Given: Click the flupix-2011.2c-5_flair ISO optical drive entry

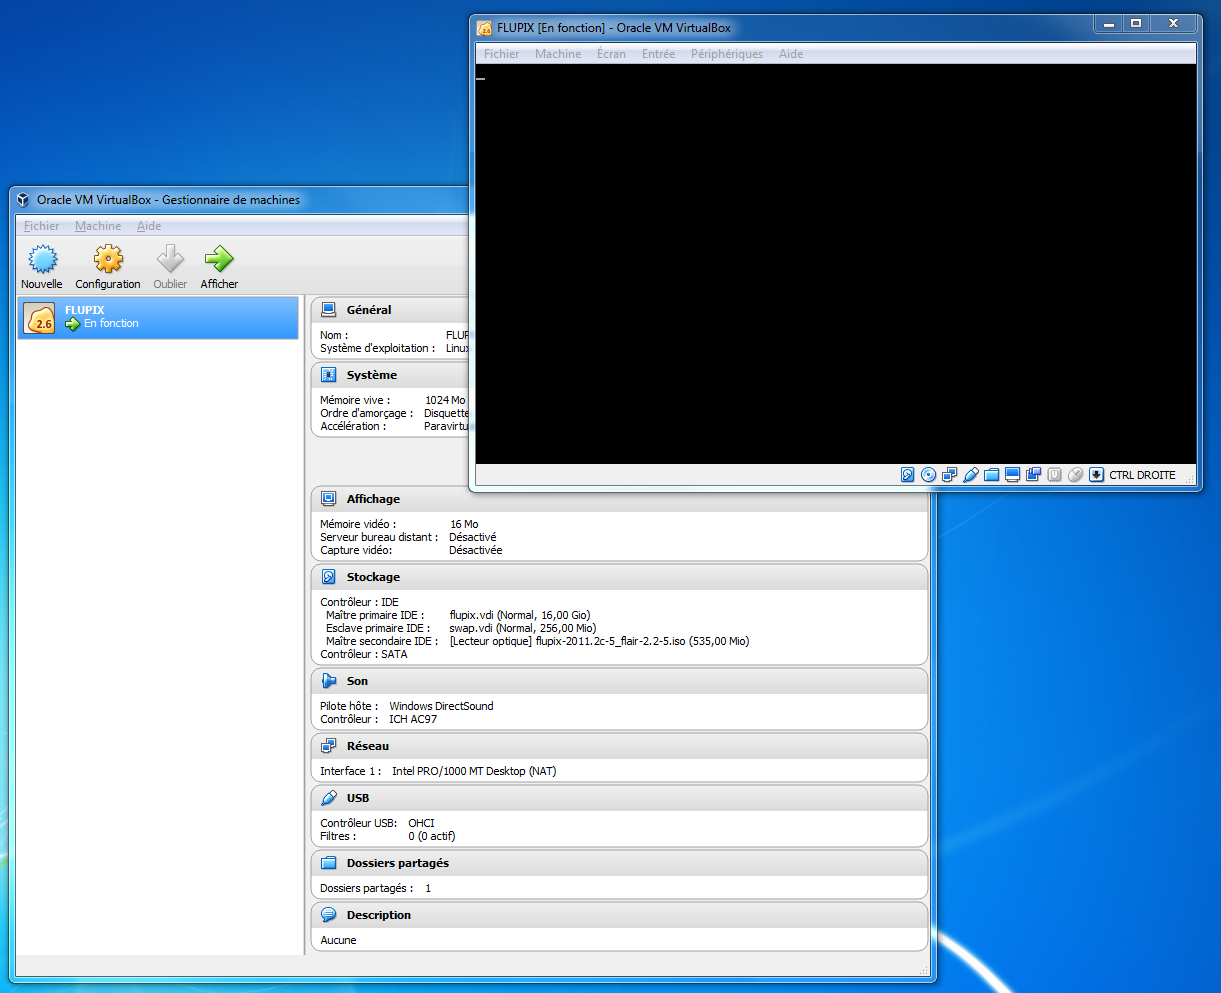Looking at the screenshot, I should 599,641.
